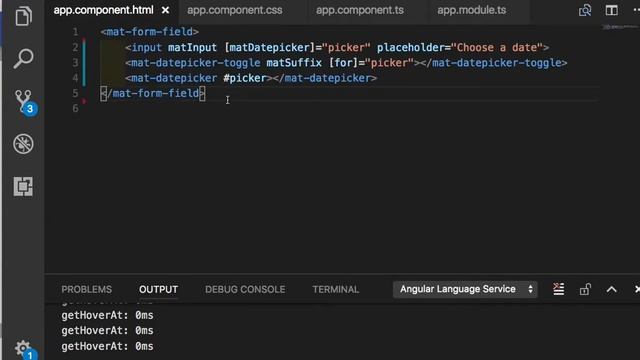Clear the output log

pyautogui.click(x=559, y=289)
